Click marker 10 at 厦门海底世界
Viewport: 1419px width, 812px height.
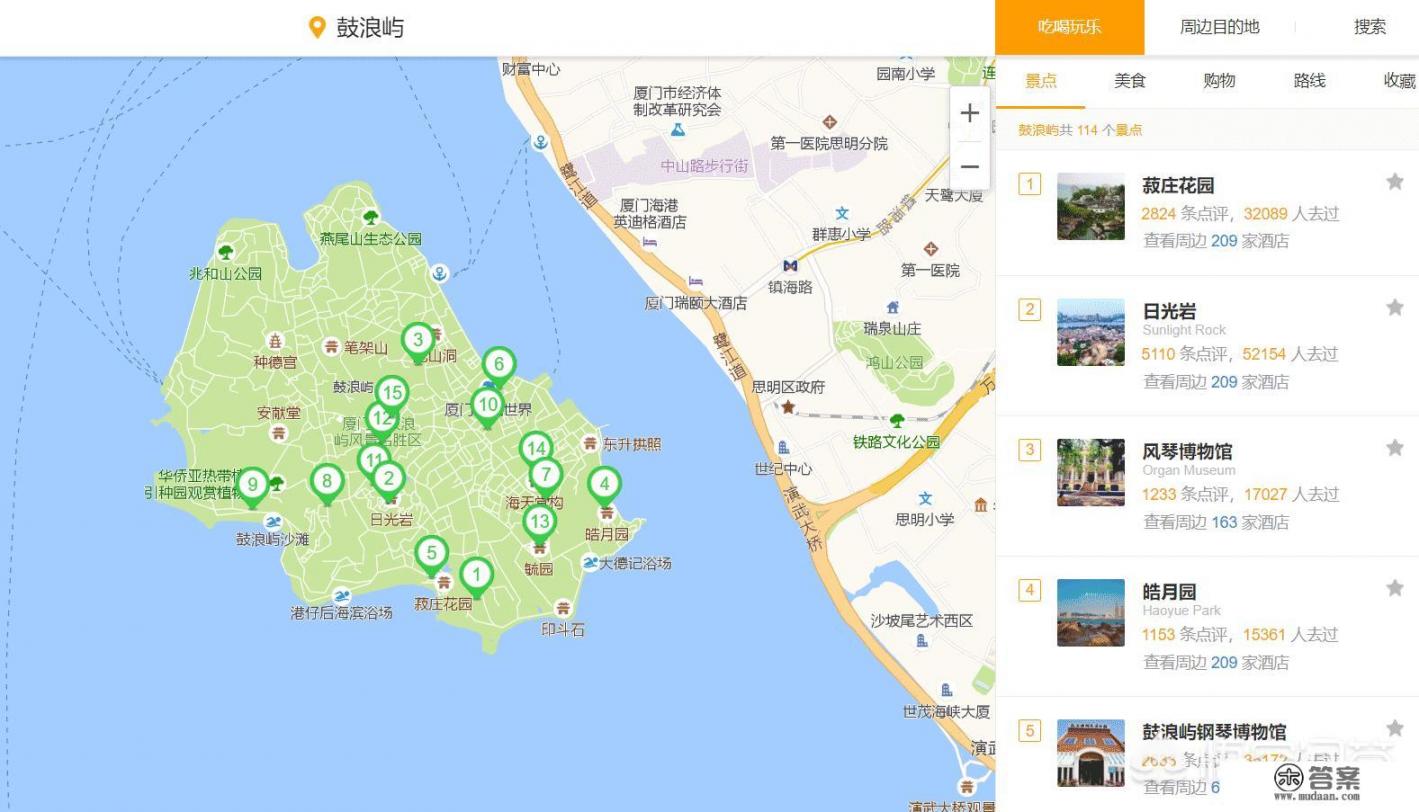pyautogui.click(x=488, y=404)
